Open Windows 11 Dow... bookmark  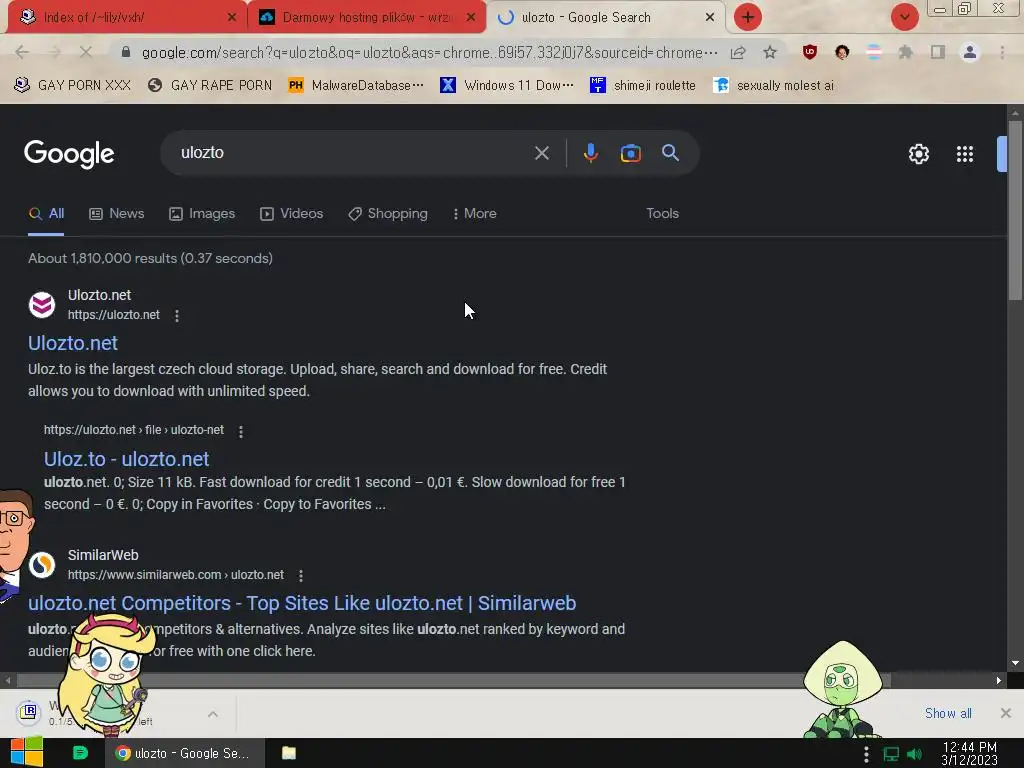507,86
